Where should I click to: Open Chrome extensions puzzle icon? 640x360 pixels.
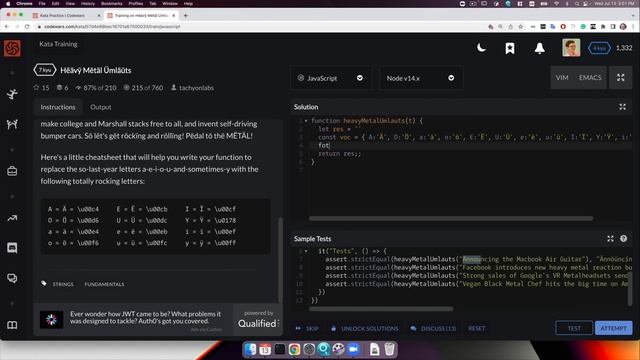click(x=603, y=27)
